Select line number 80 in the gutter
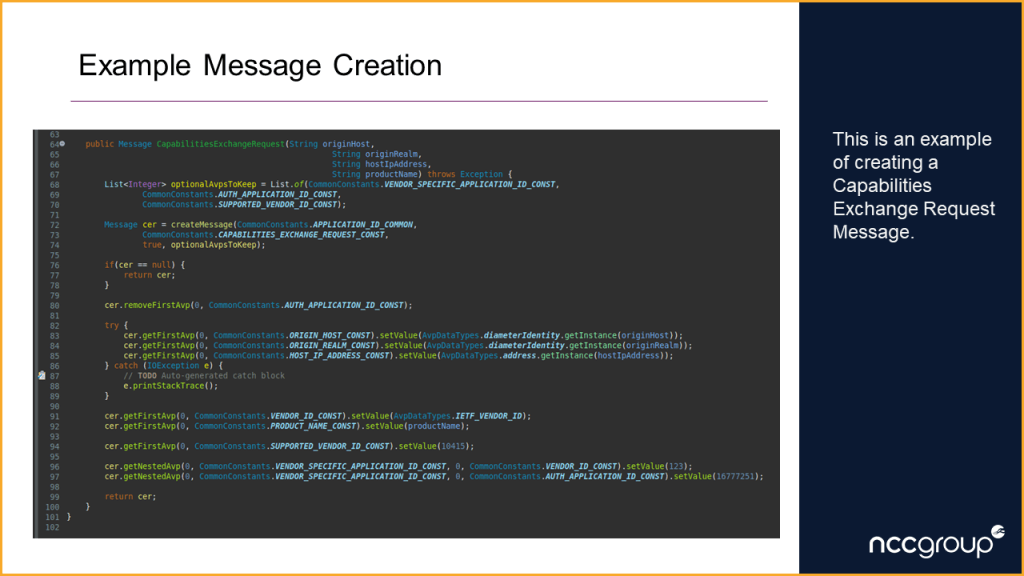Screen dimensions: 1024x576 tap(54, 305)
